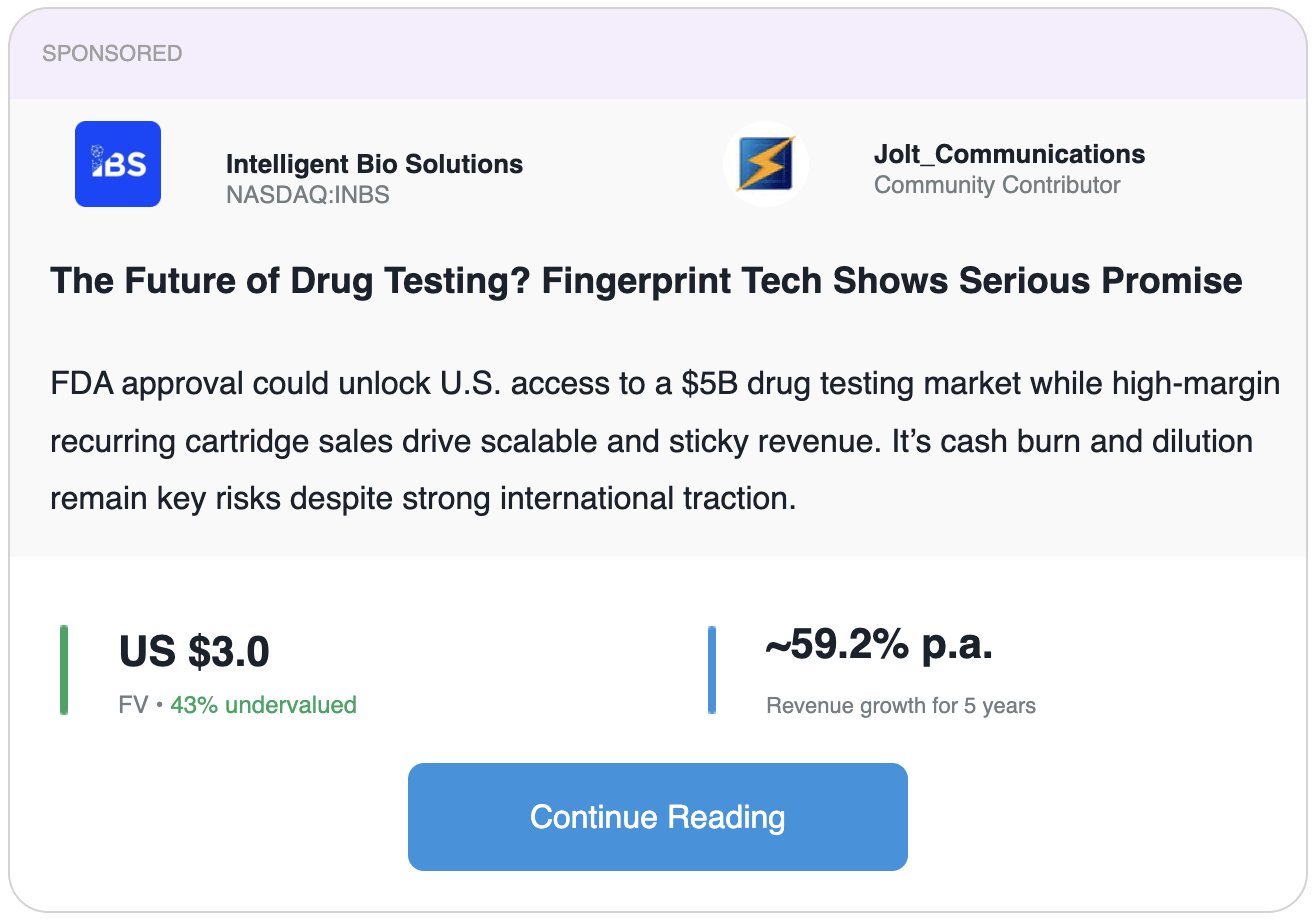
Task: Click the Continue Reading button
Action: pyautogui.click(x=658, y=817)
